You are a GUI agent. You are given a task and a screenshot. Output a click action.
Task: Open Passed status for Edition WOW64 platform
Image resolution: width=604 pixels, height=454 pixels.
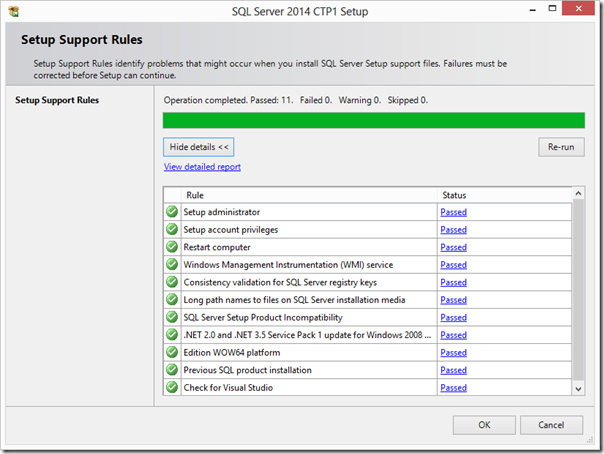[x=453, y=353]
